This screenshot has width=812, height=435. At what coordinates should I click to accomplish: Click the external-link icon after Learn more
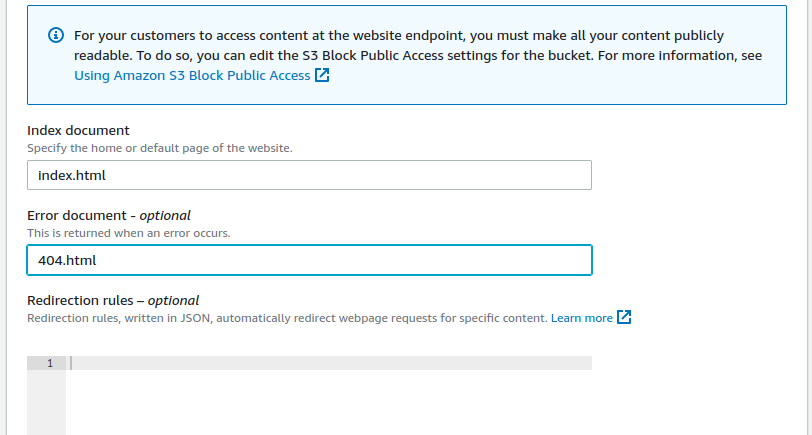[x=624, y=317]
